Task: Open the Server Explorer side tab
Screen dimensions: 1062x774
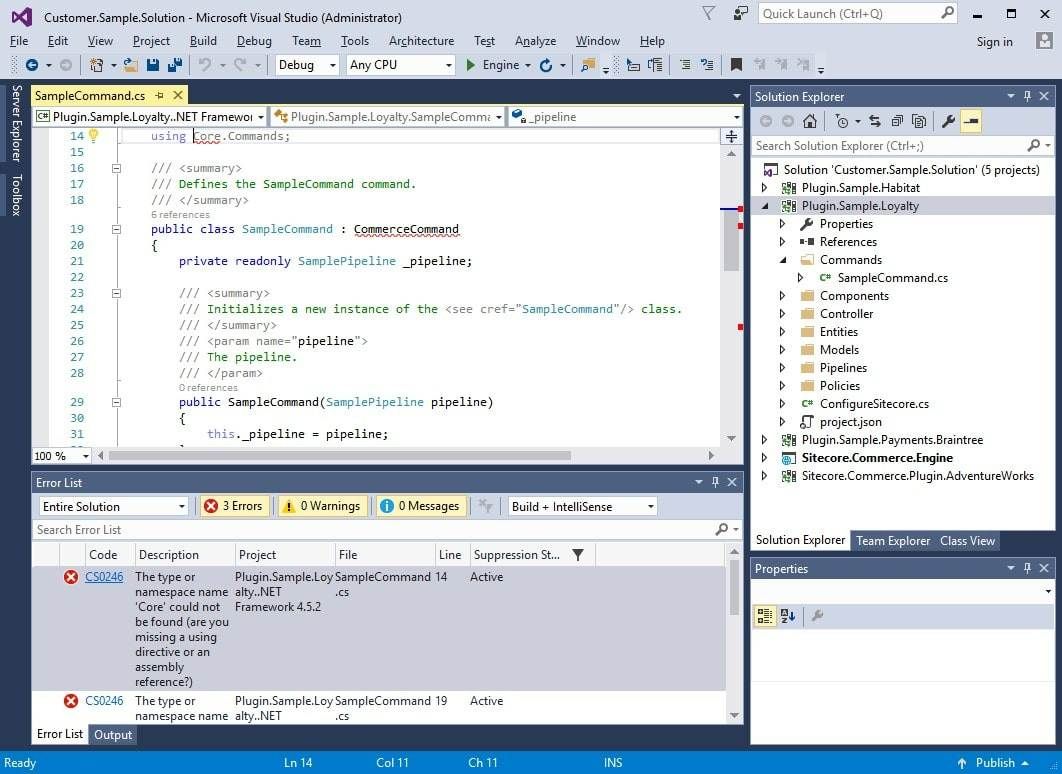Action: tap(17, 123)
